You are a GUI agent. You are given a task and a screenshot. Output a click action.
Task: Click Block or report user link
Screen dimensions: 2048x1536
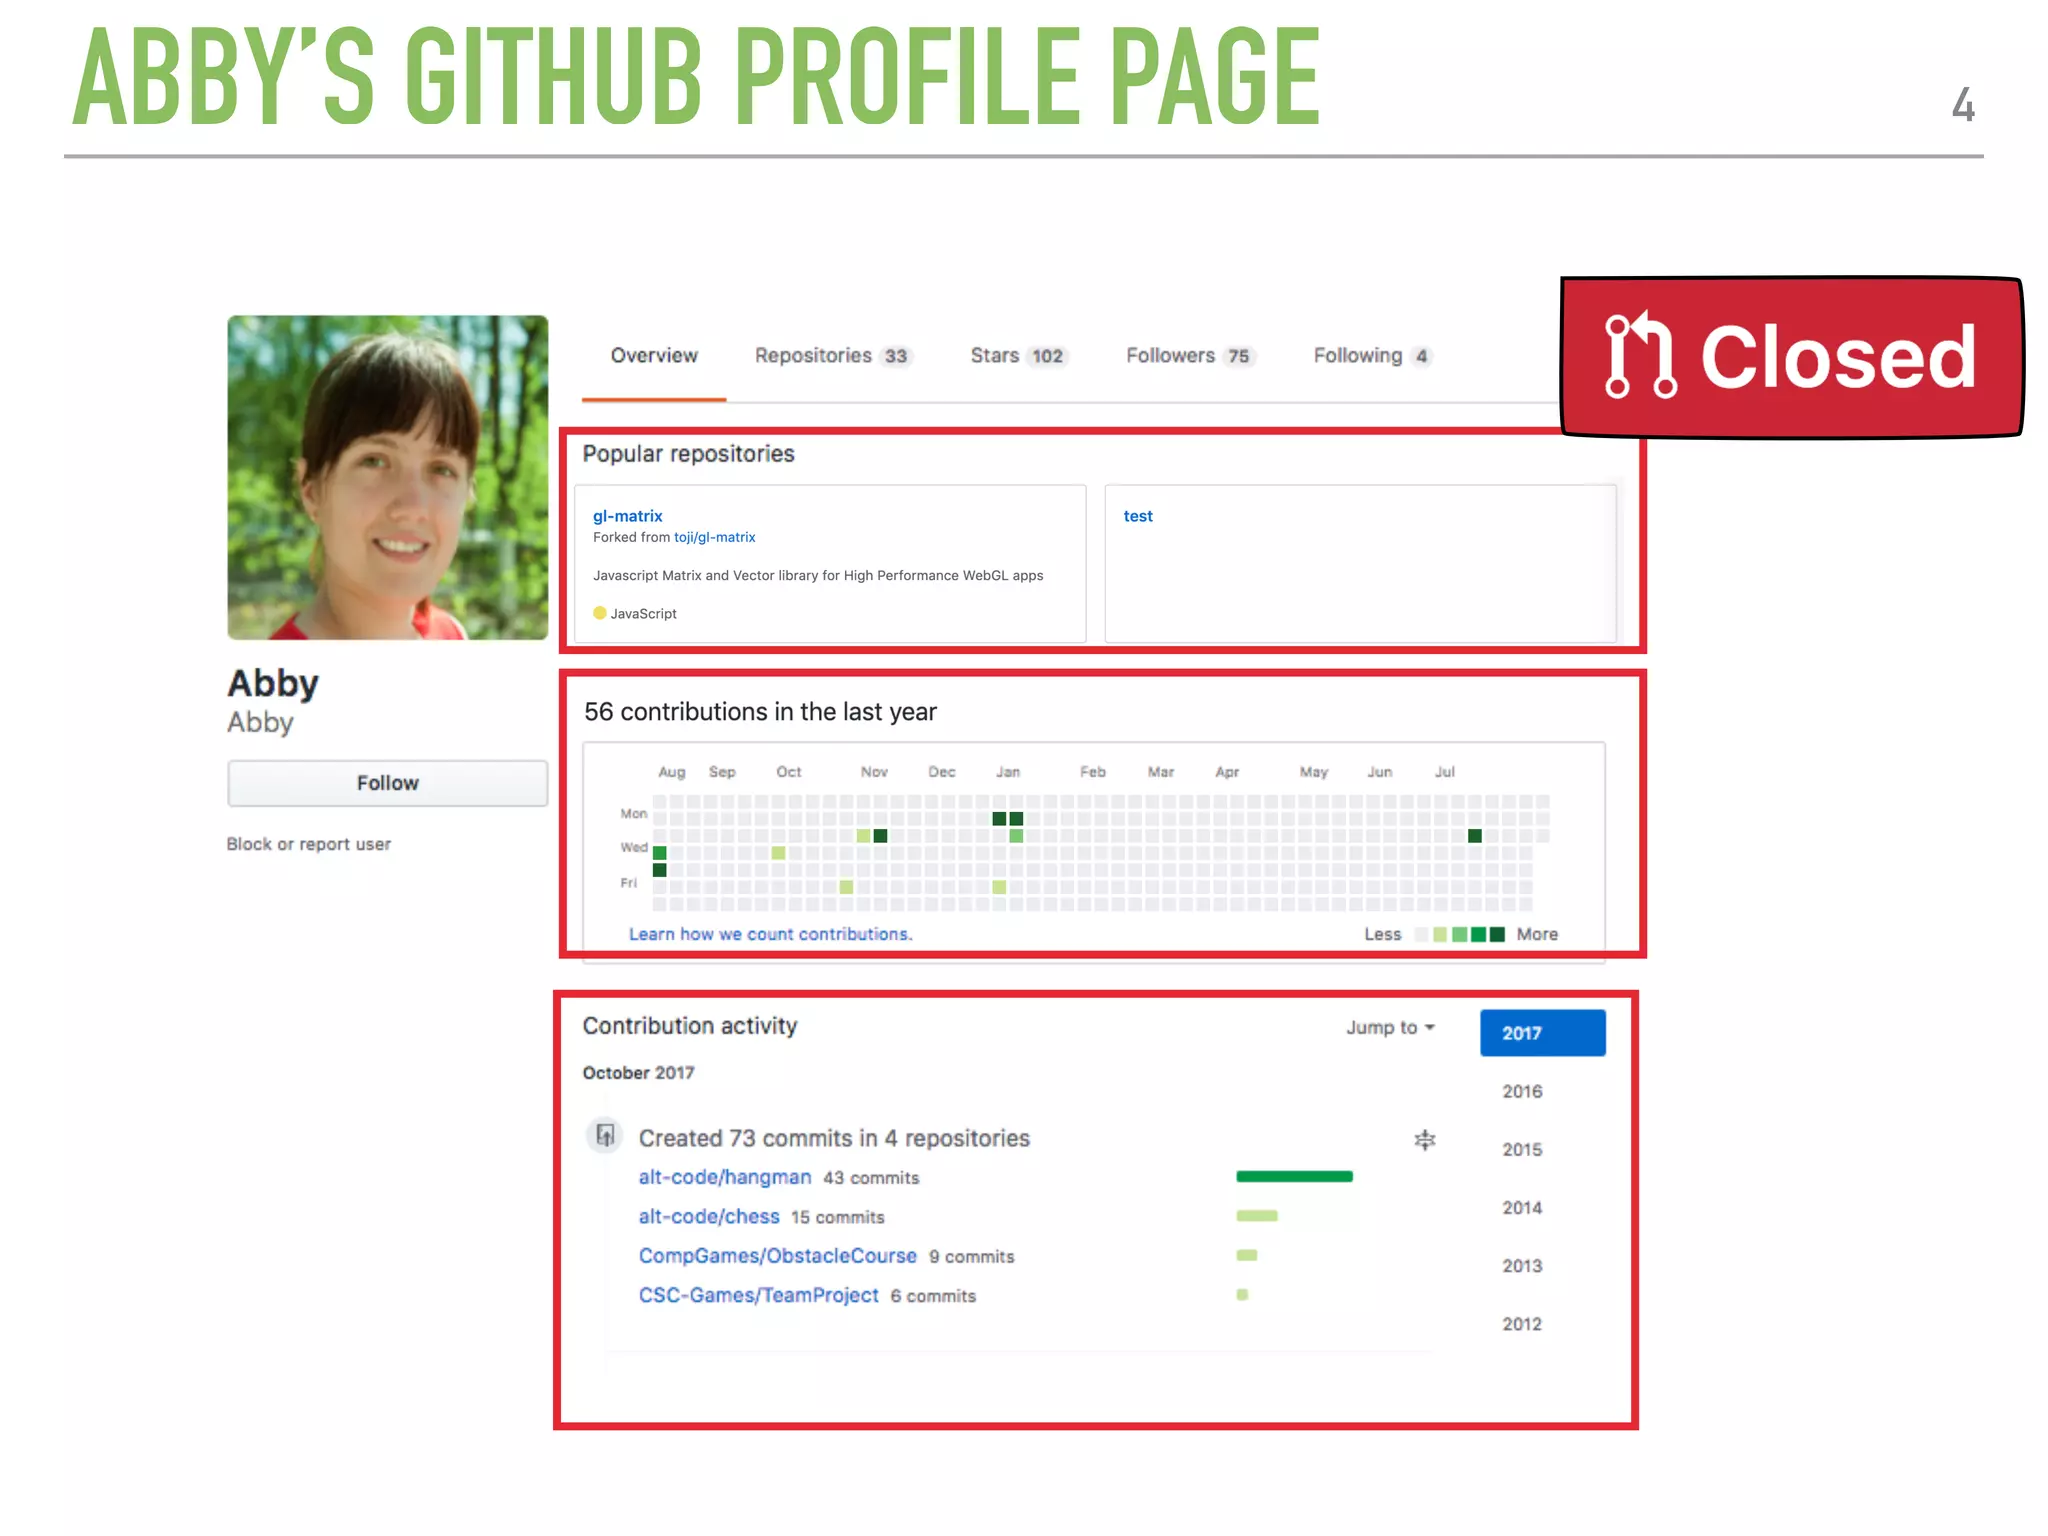click(x=309, y=844)
